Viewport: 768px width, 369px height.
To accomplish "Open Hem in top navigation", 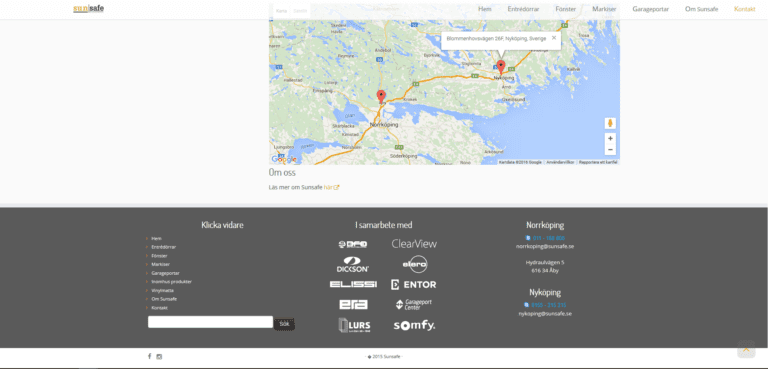I will 485,9.
